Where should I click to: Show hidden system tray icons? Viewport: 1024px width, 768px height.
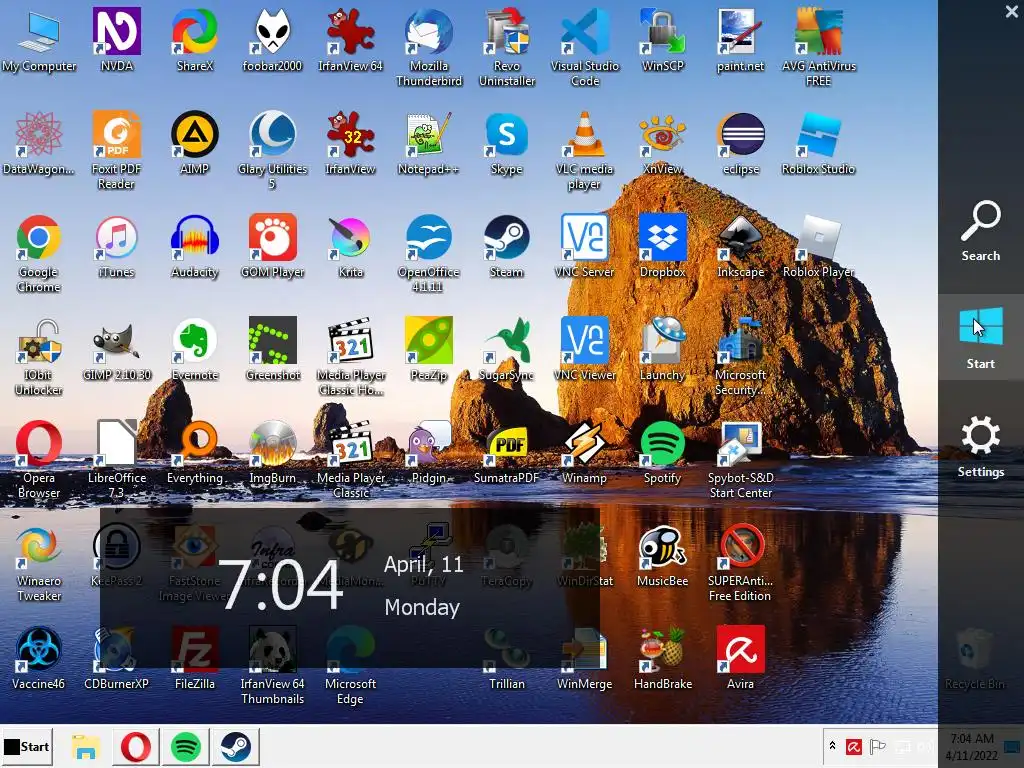click(832, 746)
